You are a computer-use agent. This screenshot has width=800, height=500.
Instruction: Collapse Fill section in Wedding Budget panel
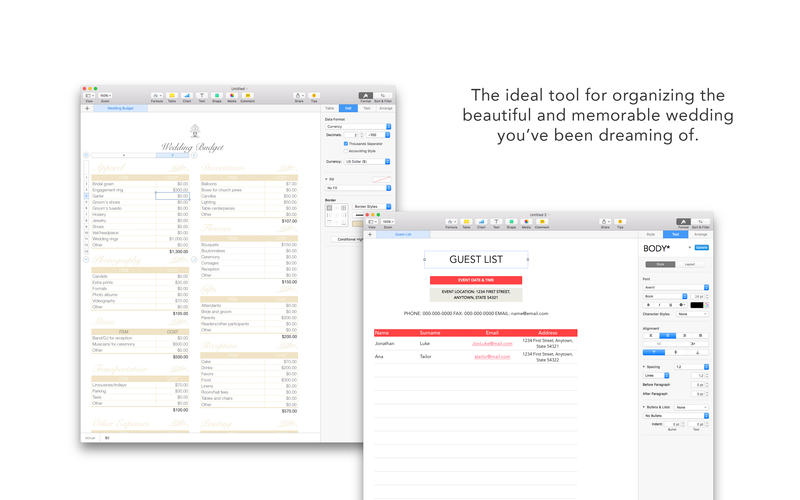click(x=327, y=179)
